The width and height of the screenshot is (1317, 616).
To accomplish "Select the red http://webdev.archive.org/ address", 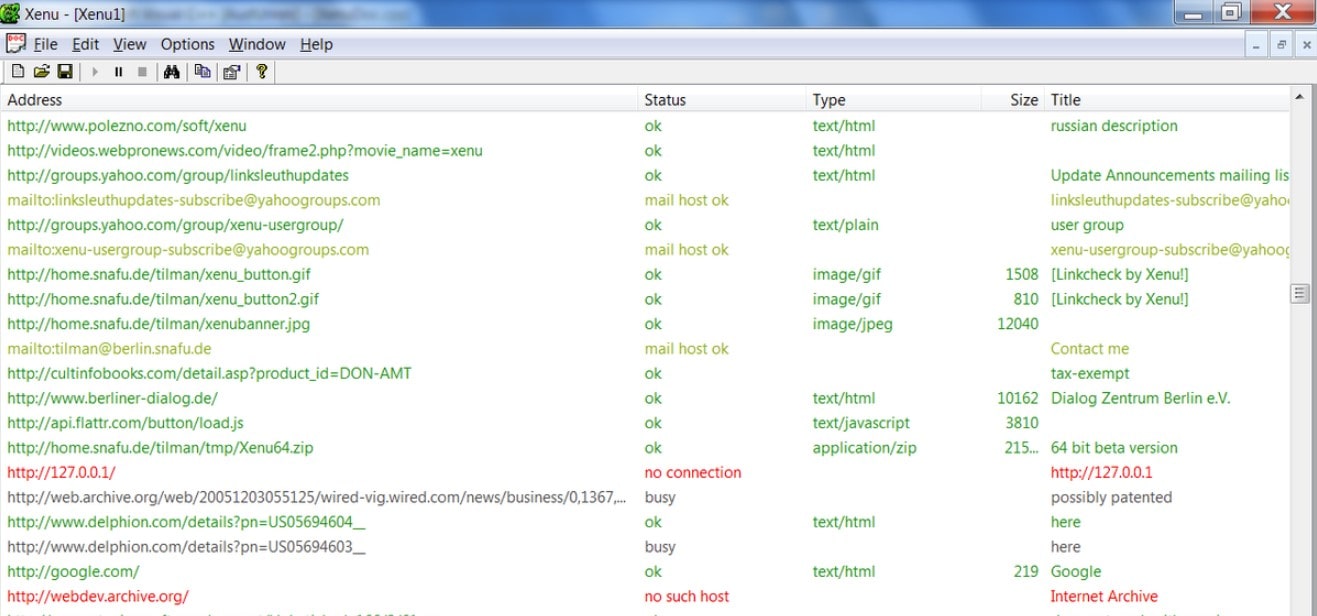I will [x=98, y=596].
